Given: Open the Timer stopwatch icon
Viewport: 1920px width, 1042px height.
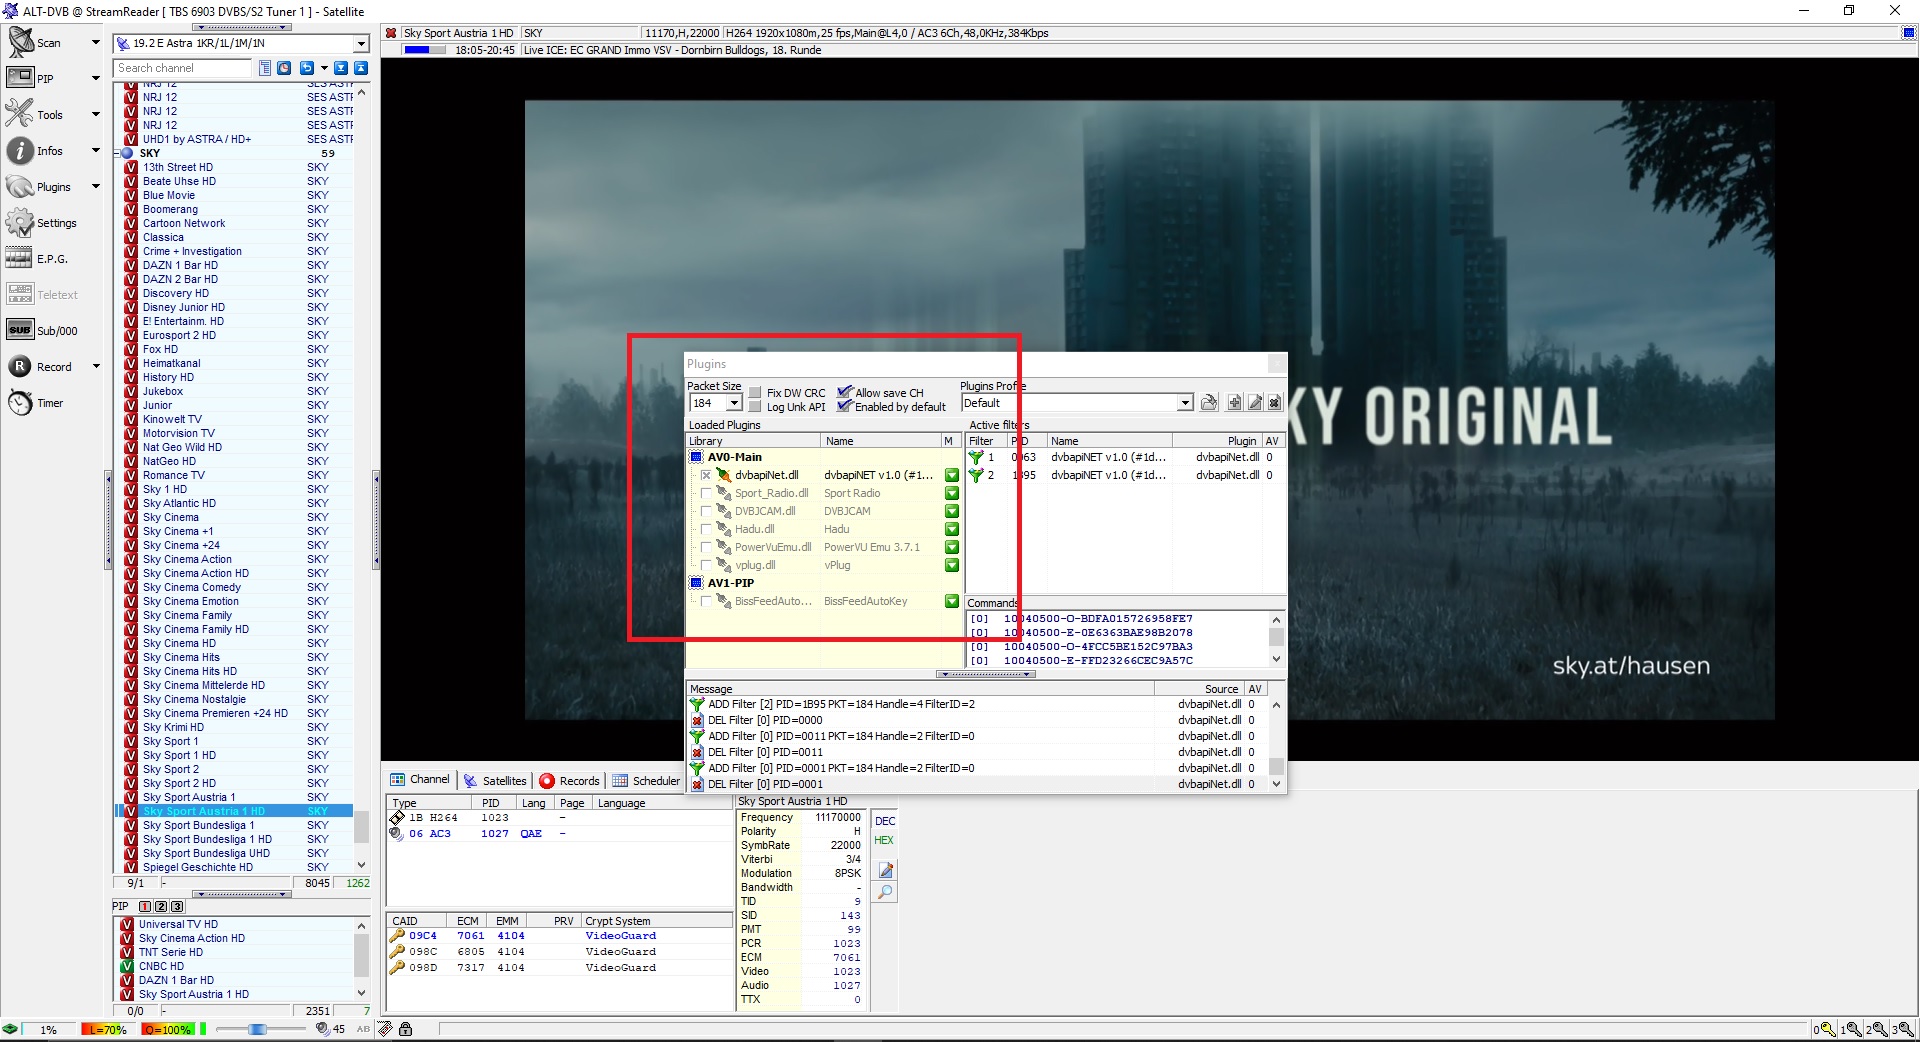Looking at the screenshot, I should point(21,402).
